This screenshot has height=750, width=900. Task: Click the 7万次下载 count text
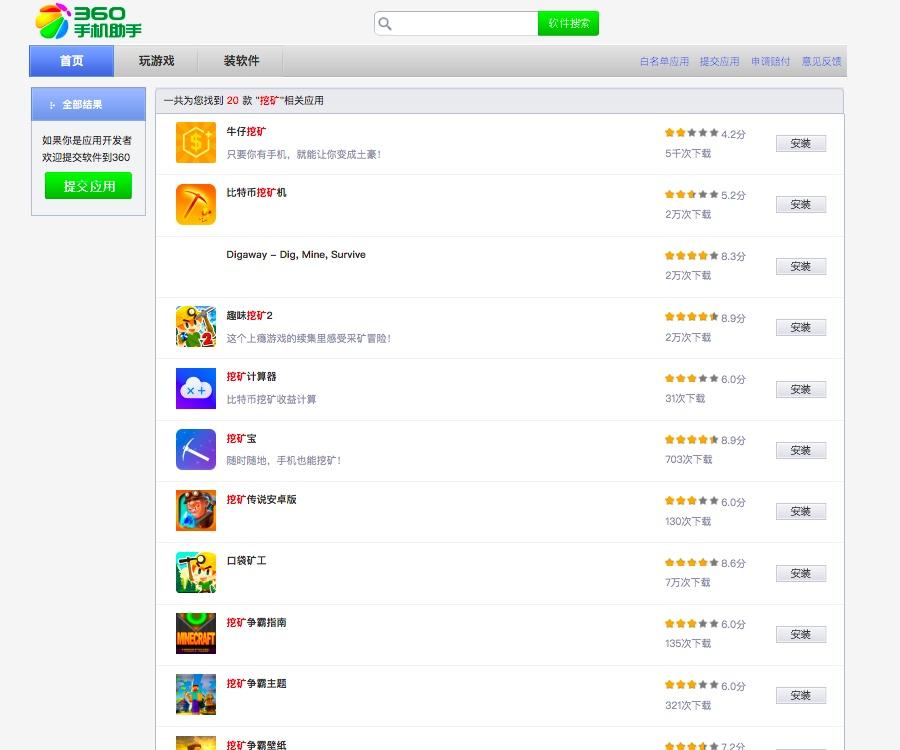(688, 582)
